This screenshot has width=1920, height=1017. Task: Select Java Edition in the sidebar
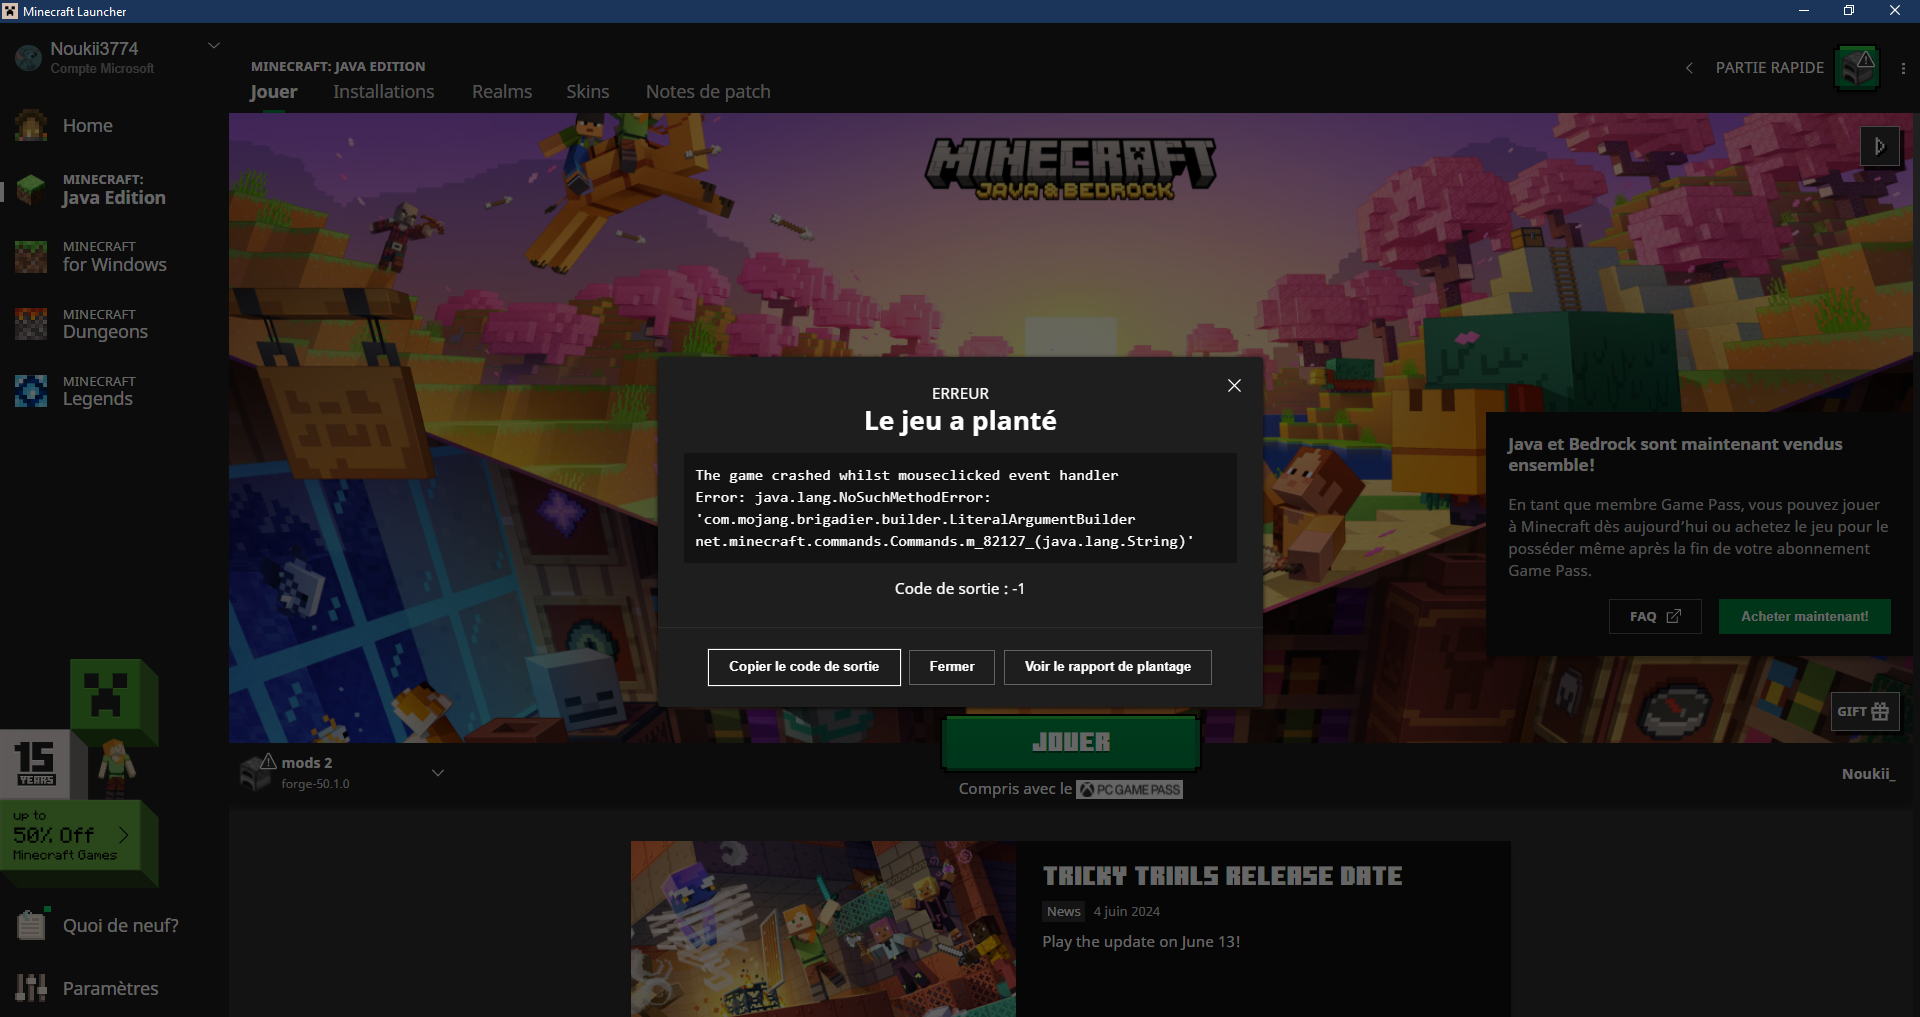point(114,190)
